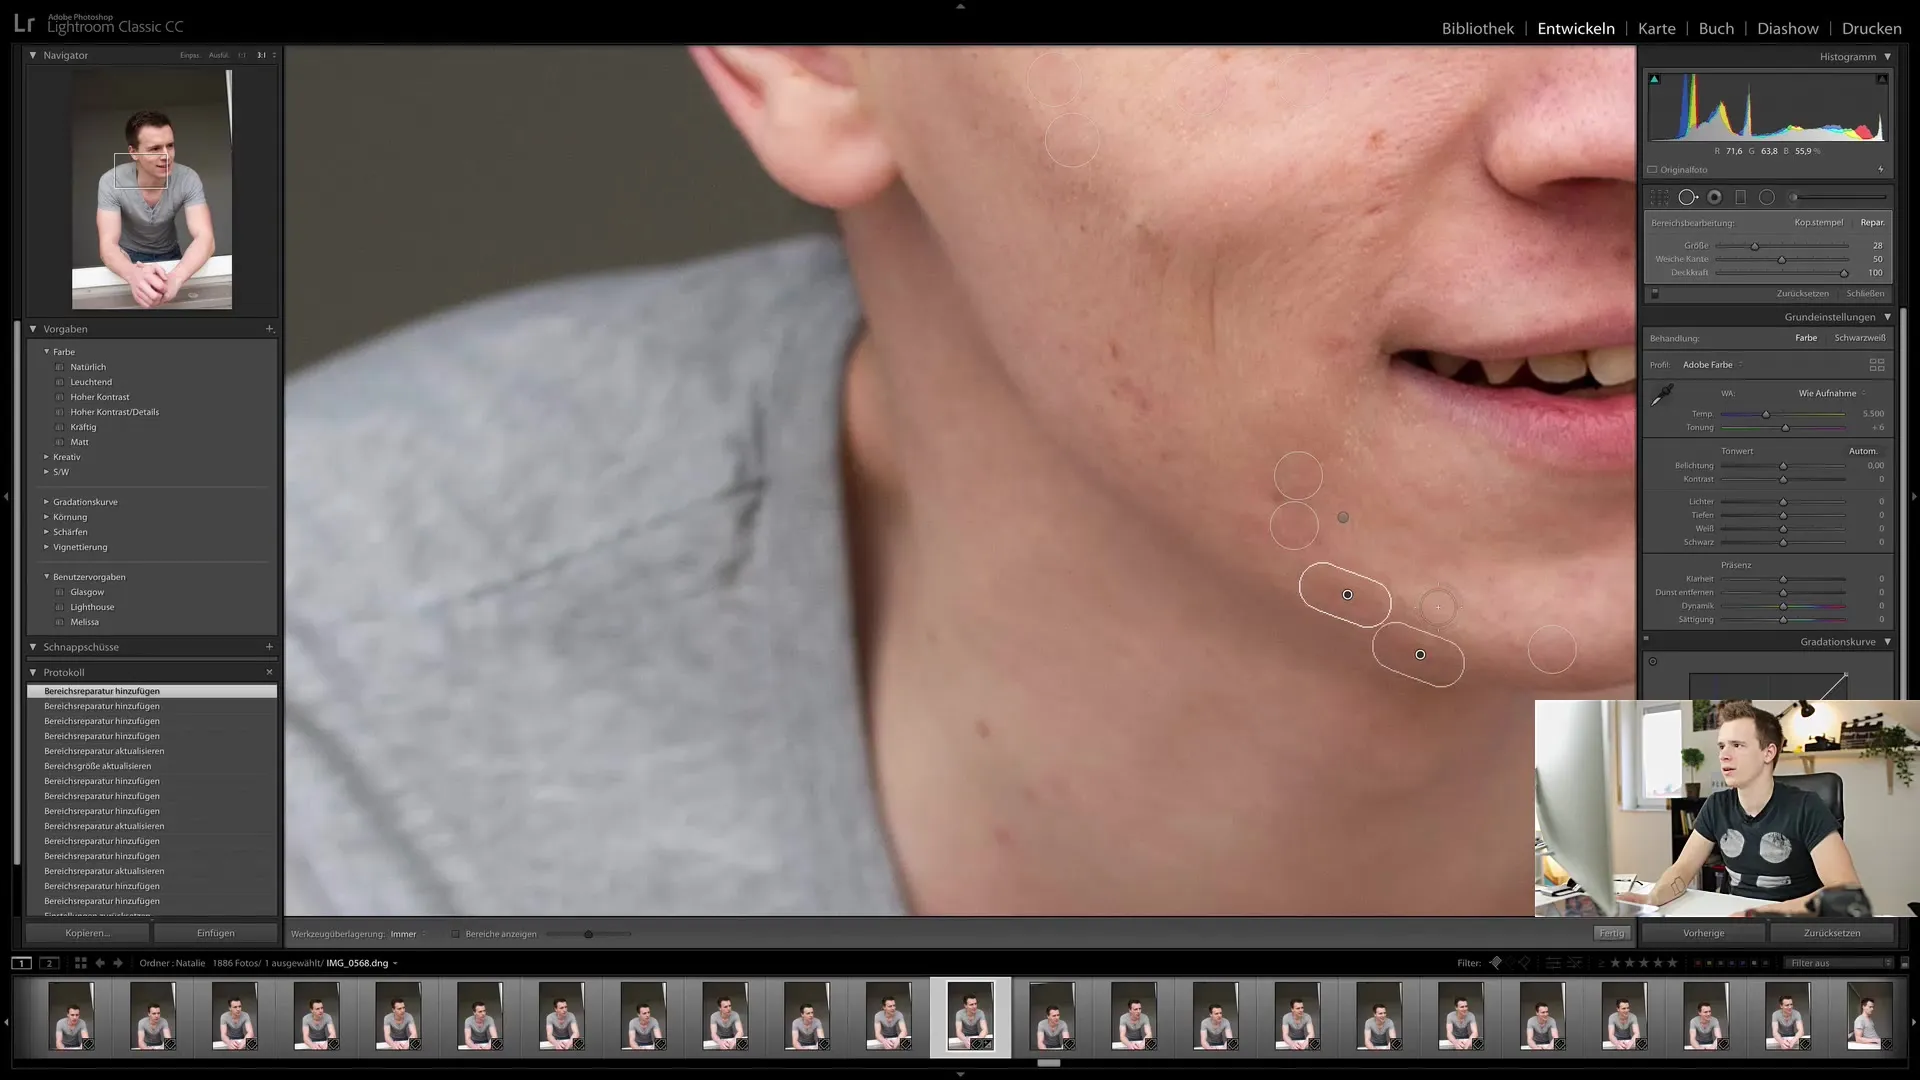The width and height of the screenshot is (1920, 1080).
Task: Switch to Entwickeln module
Action: (x=1576, y=28)
